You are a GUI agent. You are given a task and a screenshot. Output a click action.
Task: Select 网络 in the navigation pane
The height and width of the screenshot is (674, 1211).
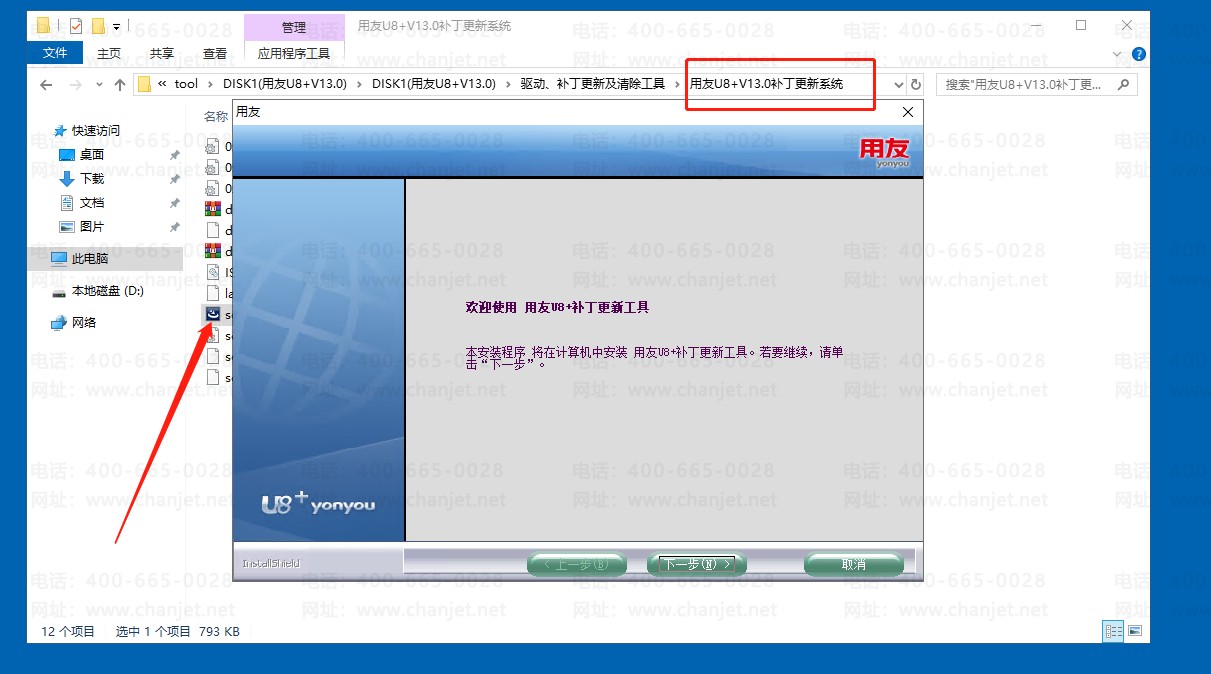pos(84,322)
